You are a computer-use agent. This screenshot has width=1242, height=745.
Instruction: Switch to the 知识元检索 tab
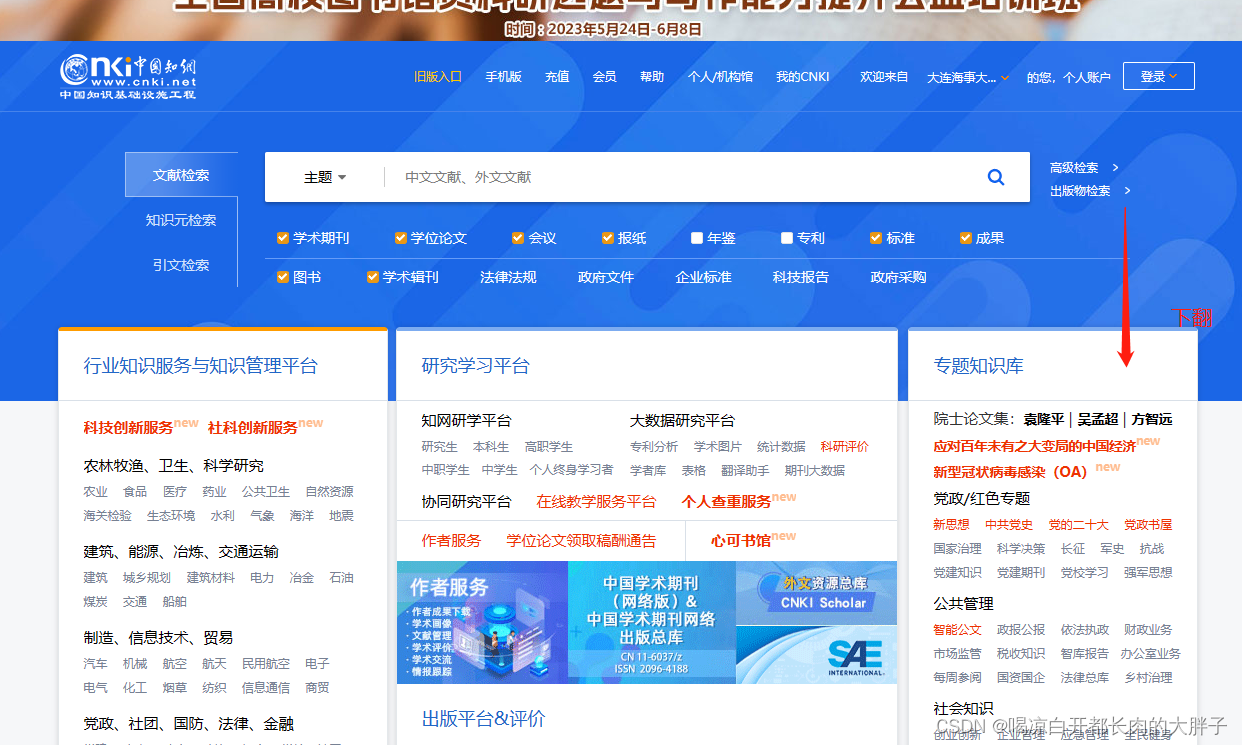click(181, 220)
